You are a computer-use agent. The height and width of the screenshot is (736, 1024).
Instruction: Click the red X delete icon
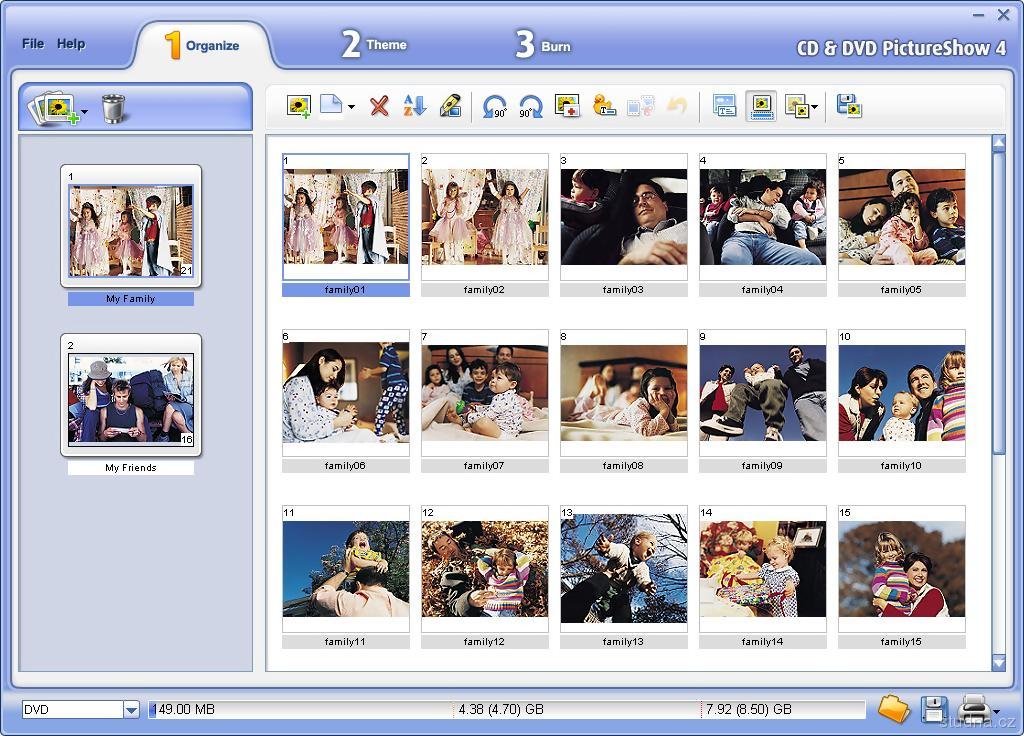click(x=379, y=106)
